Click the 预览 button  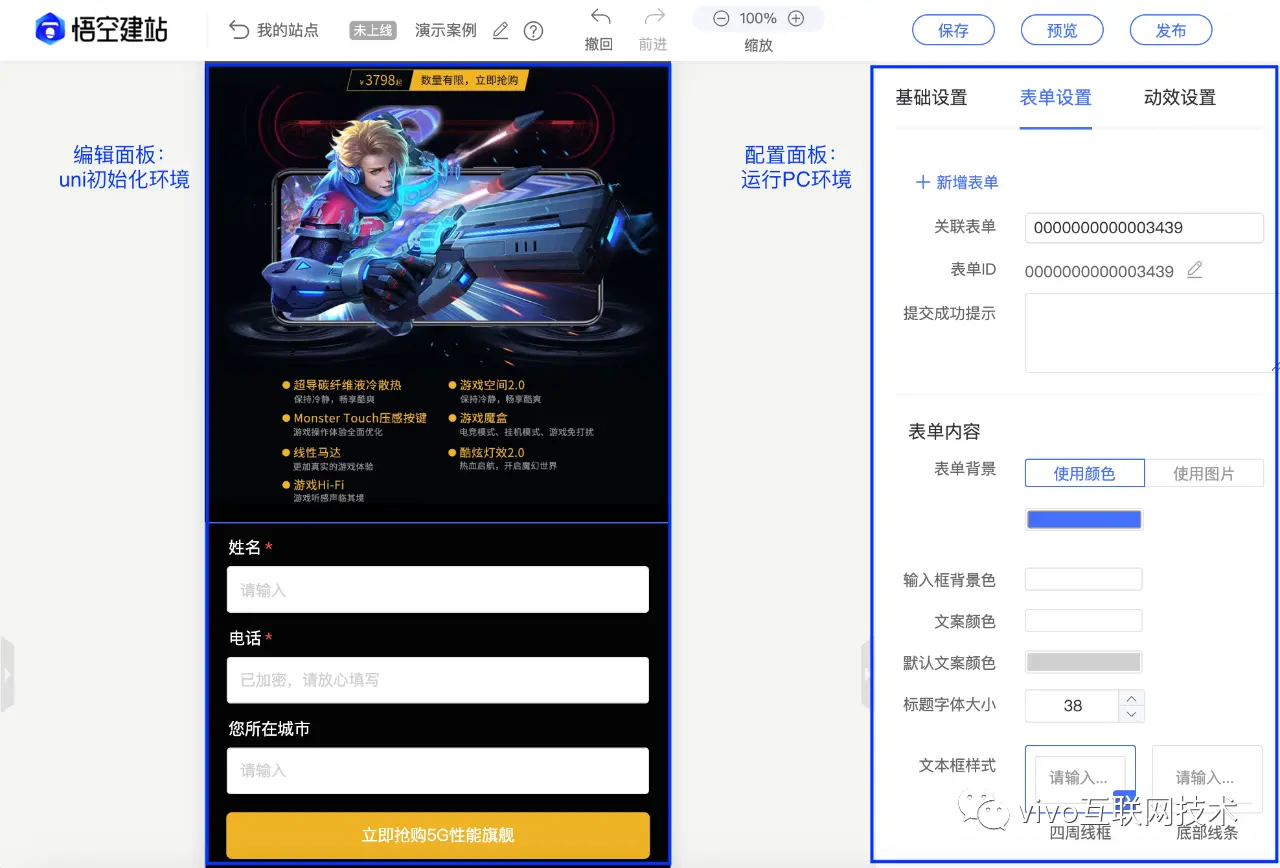click(1062, 30)
